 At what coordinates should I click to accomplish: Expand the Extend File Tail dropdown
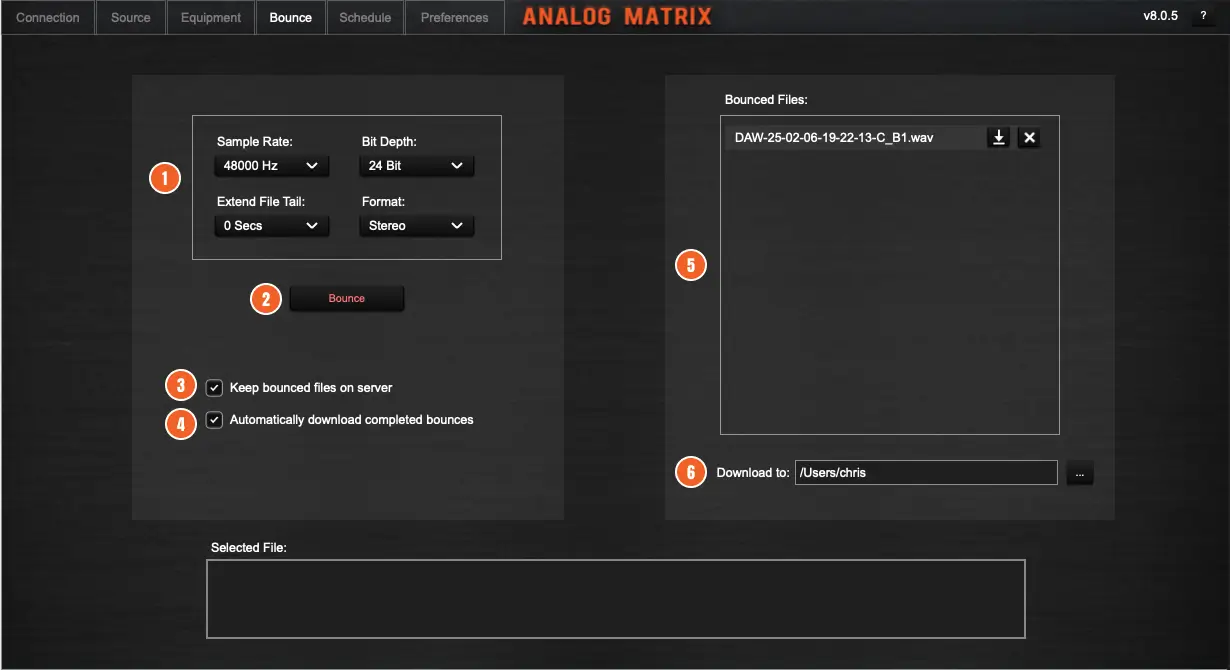coord(272,226)
